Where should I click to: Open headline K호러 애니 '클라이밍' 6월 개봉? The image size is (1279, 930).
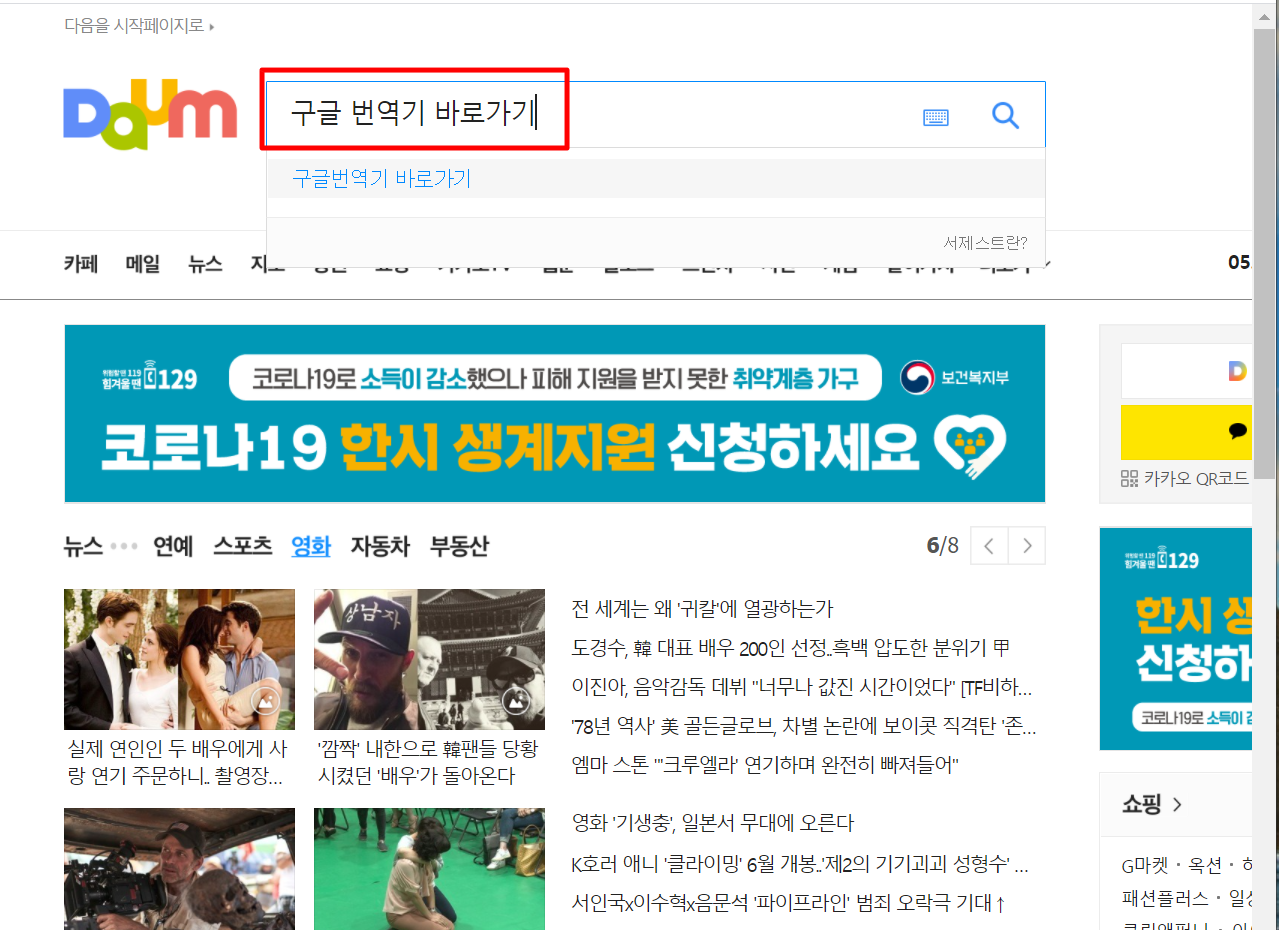800,864
